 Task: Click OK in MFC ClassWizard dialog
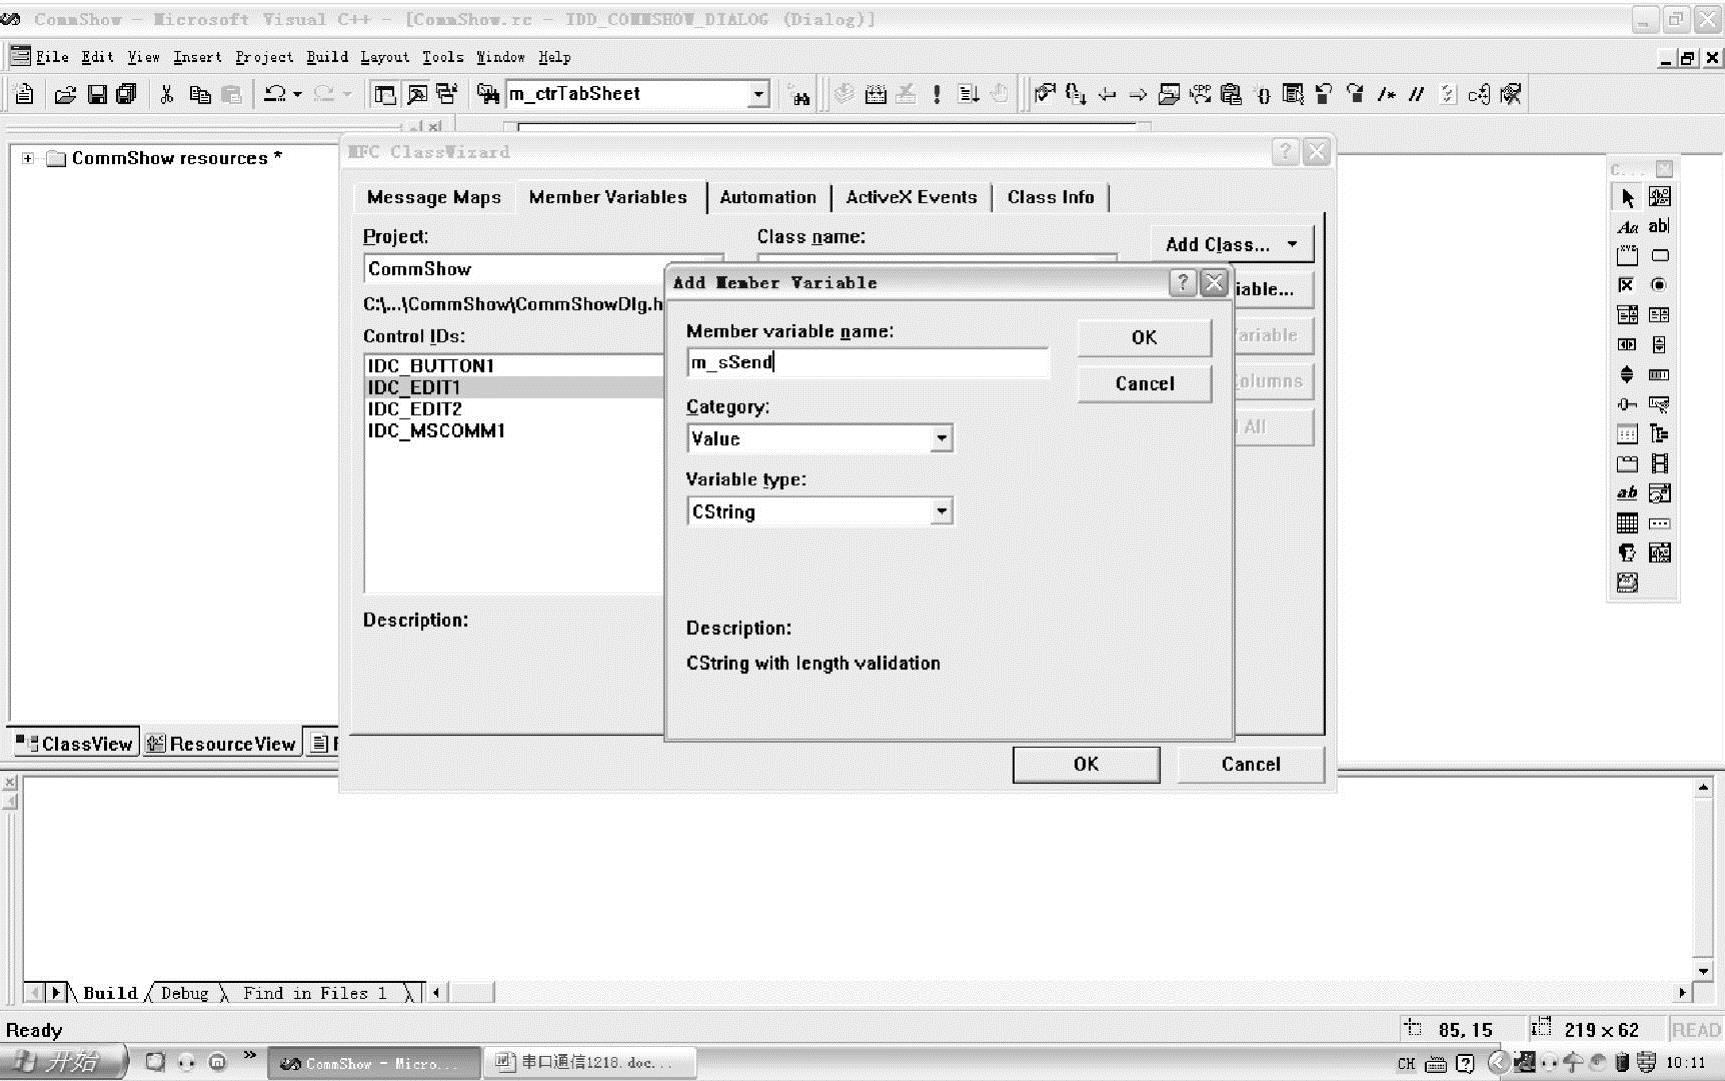1086,764
